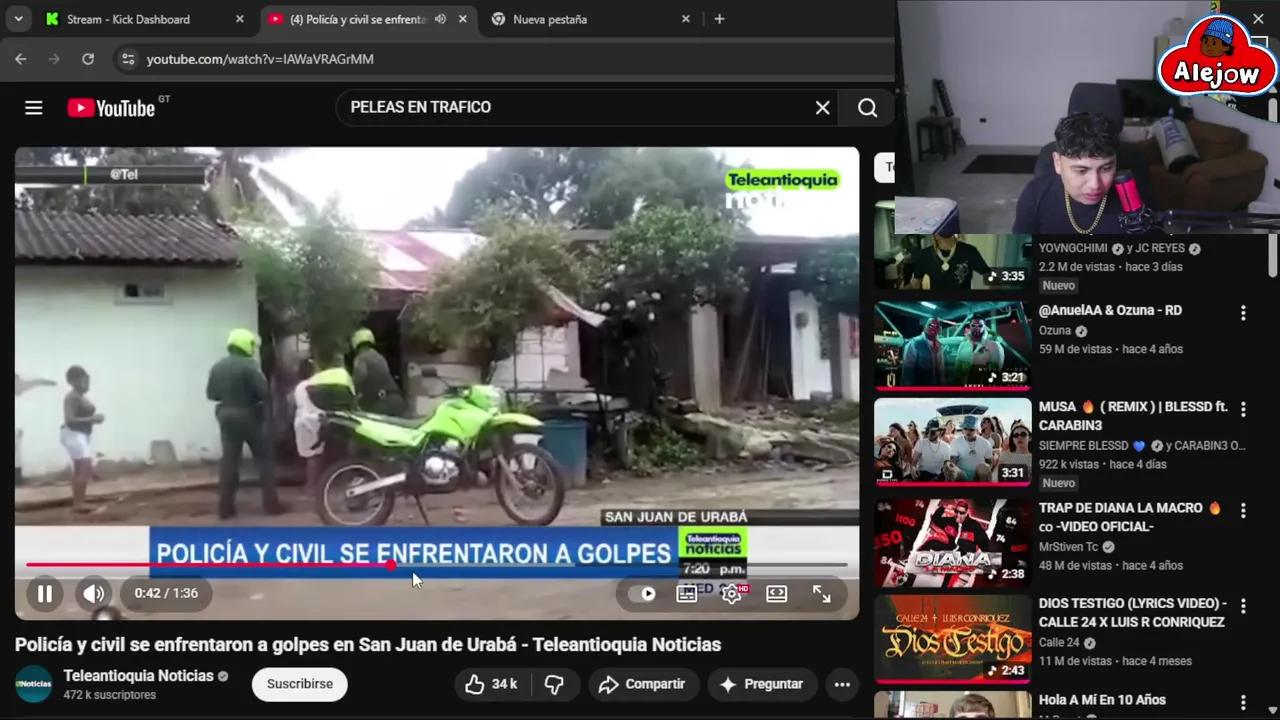The height and width of the screenshot is (720, 1280).
Task: Toggle subtitles in video player
Action: tap(687, 594)
